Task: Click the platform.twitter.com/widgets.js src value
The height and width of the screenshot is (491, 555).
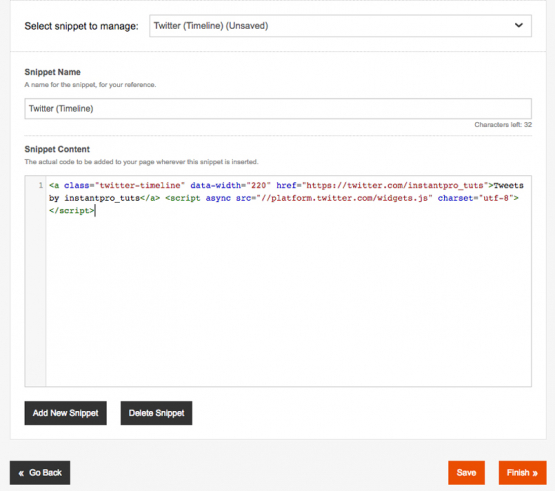Action: tap(345, 198)
